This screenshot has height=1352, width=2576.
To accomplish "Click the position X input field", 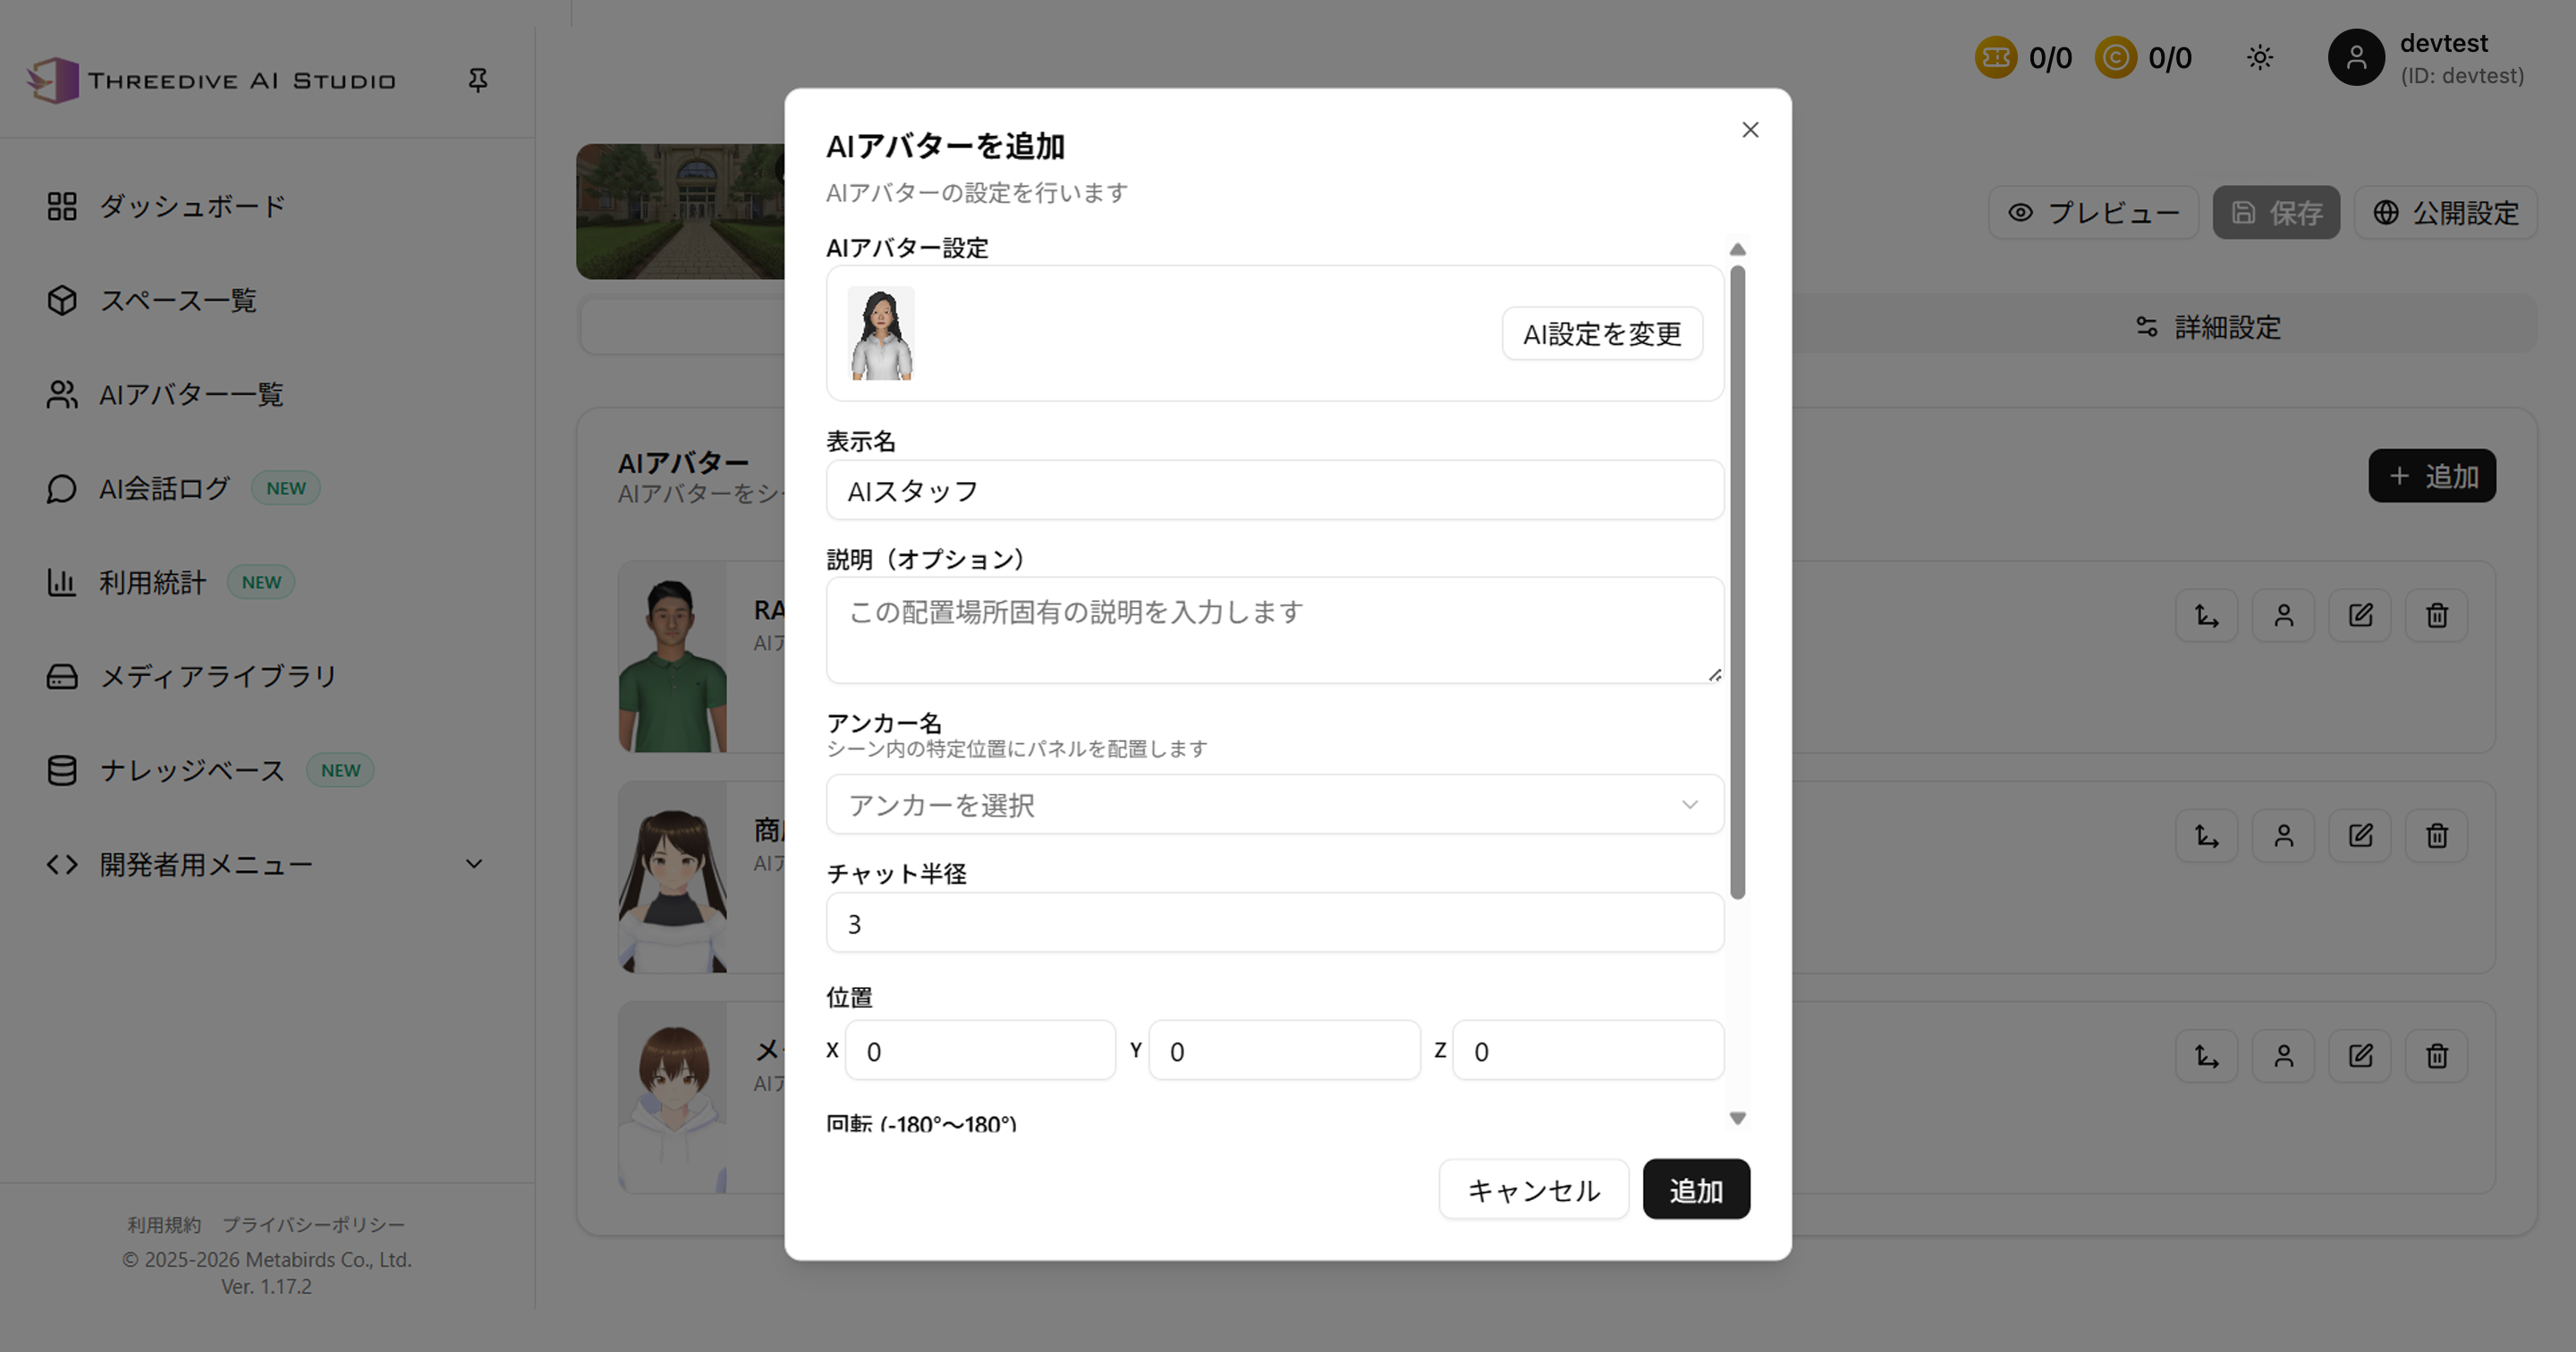I will [x=980, y=1051].
